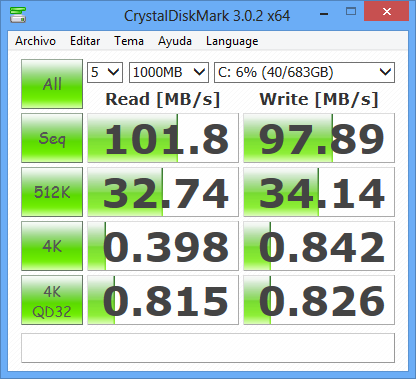Click the CrystalDiskMark app icon in title bar
Image resolution: width=416 pixels, height=379 pixels.
coord(18,15)
